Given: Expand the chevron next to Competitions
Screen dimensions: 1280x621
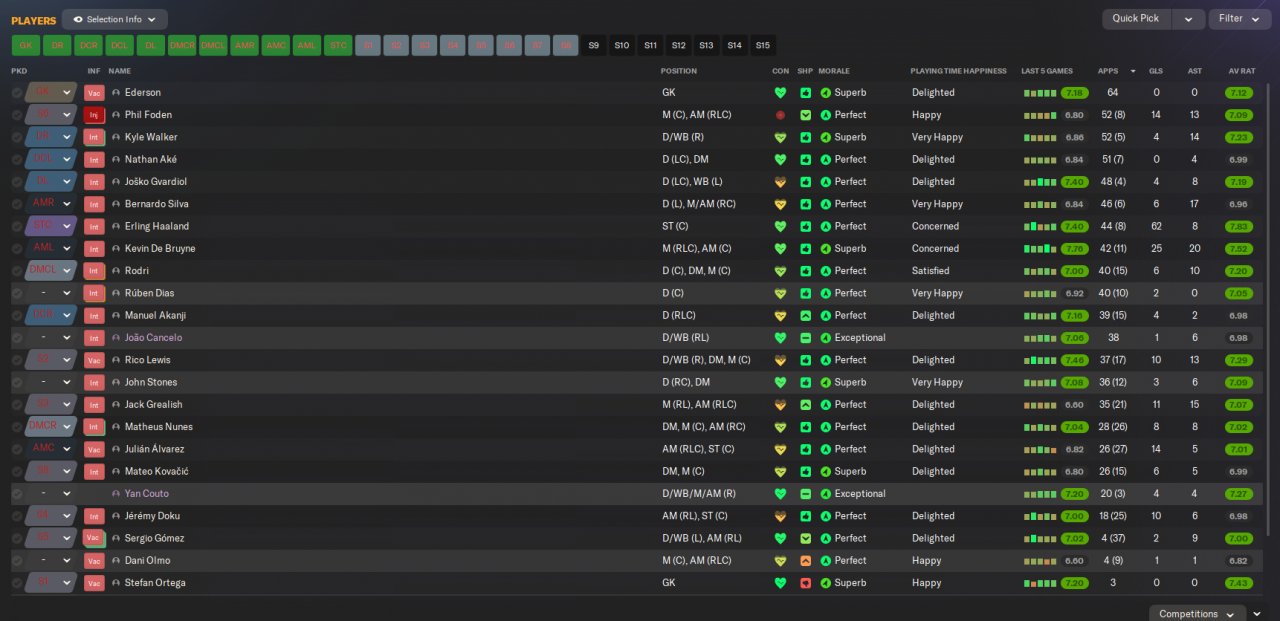Looking at the screenshot, I should point(1257,614).
